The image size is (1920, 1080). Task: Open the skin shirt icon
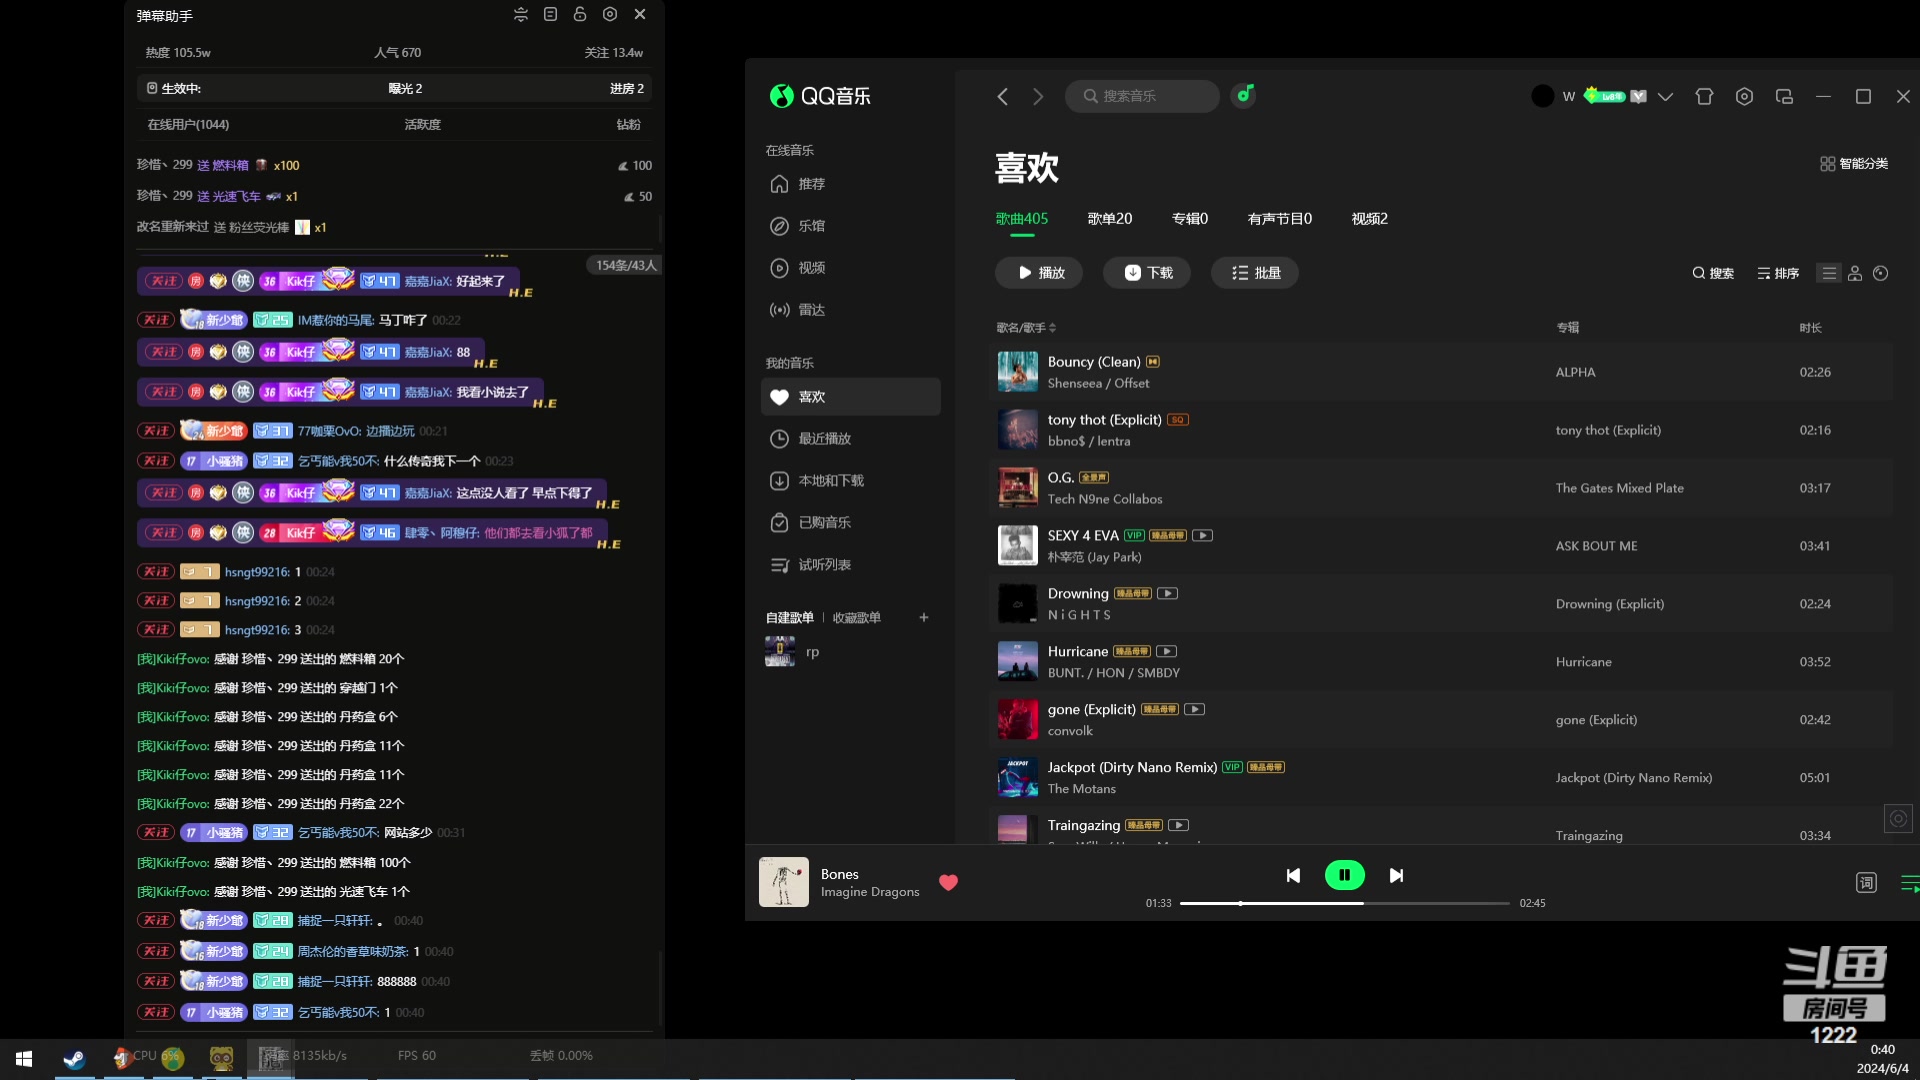pos(1705,96)
